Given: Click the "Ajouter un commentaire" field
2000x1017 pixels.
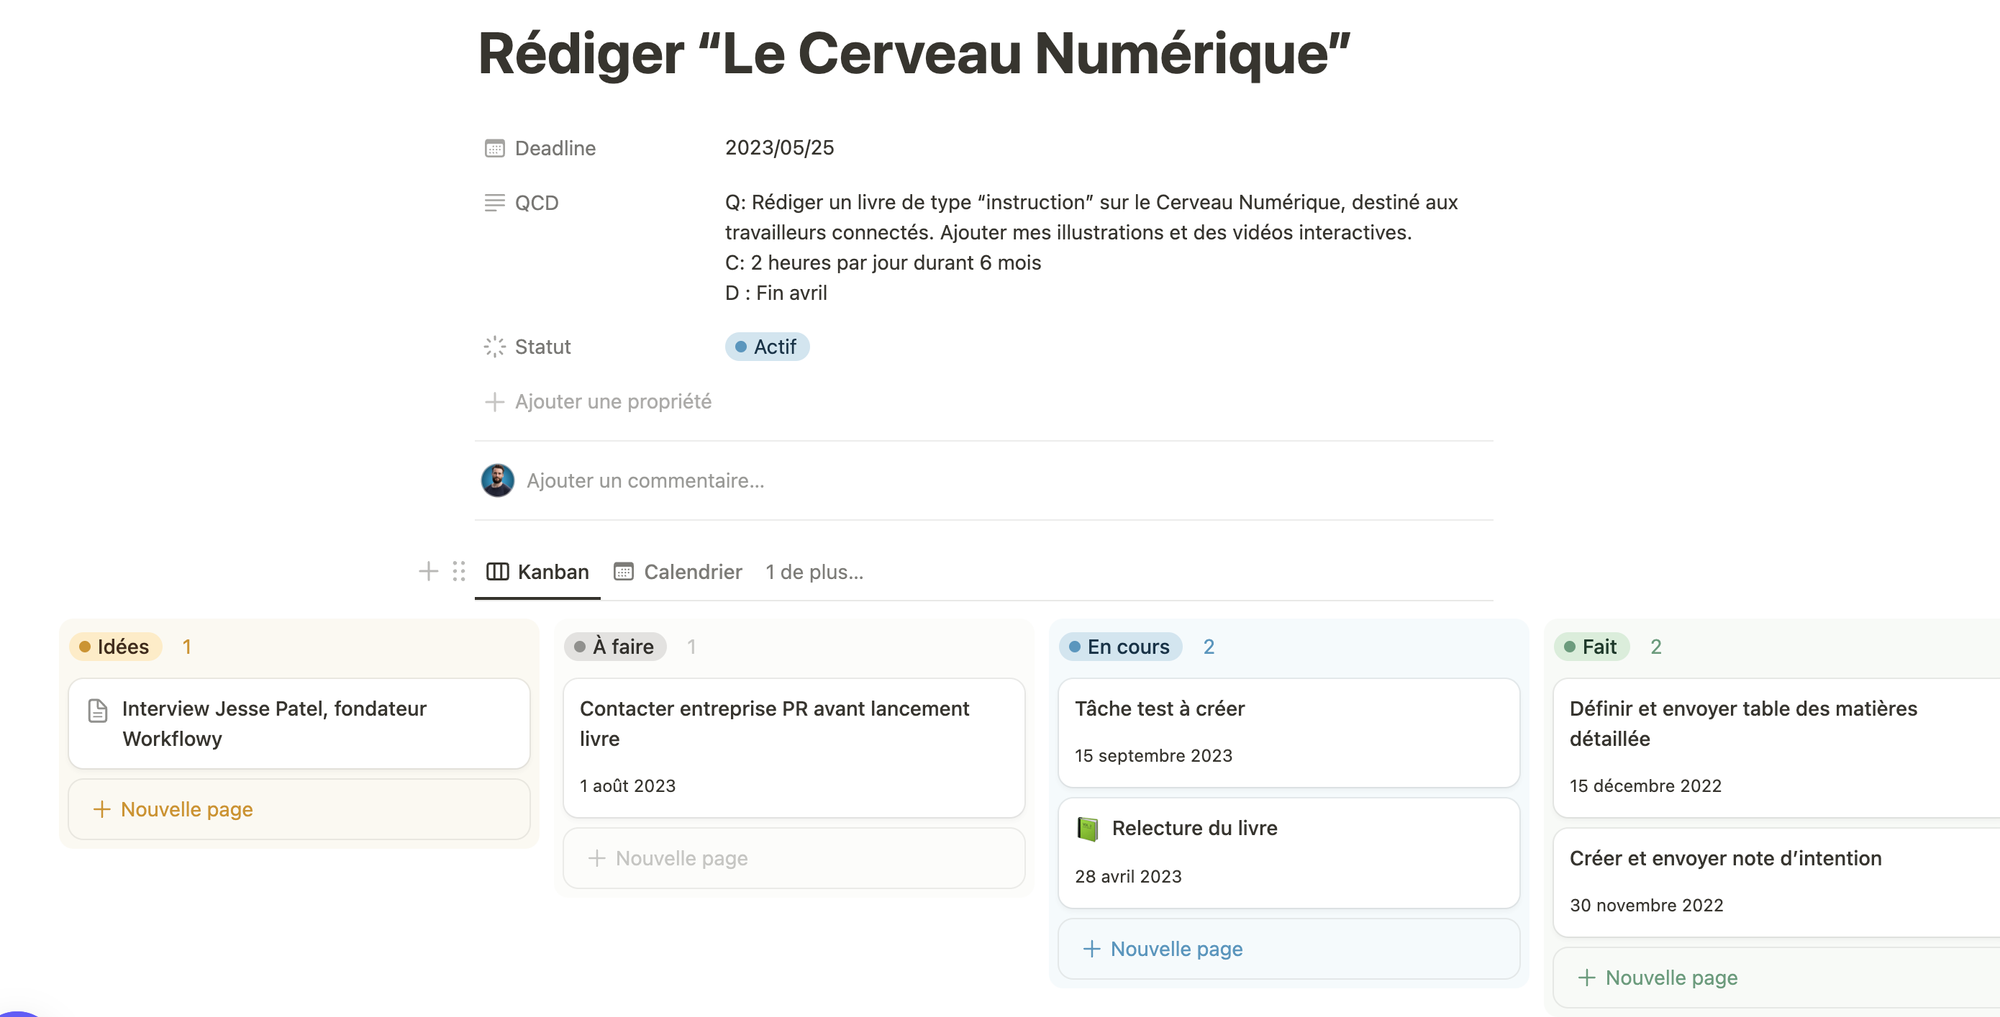Looking at the screenshot, I should coord(646,480).
